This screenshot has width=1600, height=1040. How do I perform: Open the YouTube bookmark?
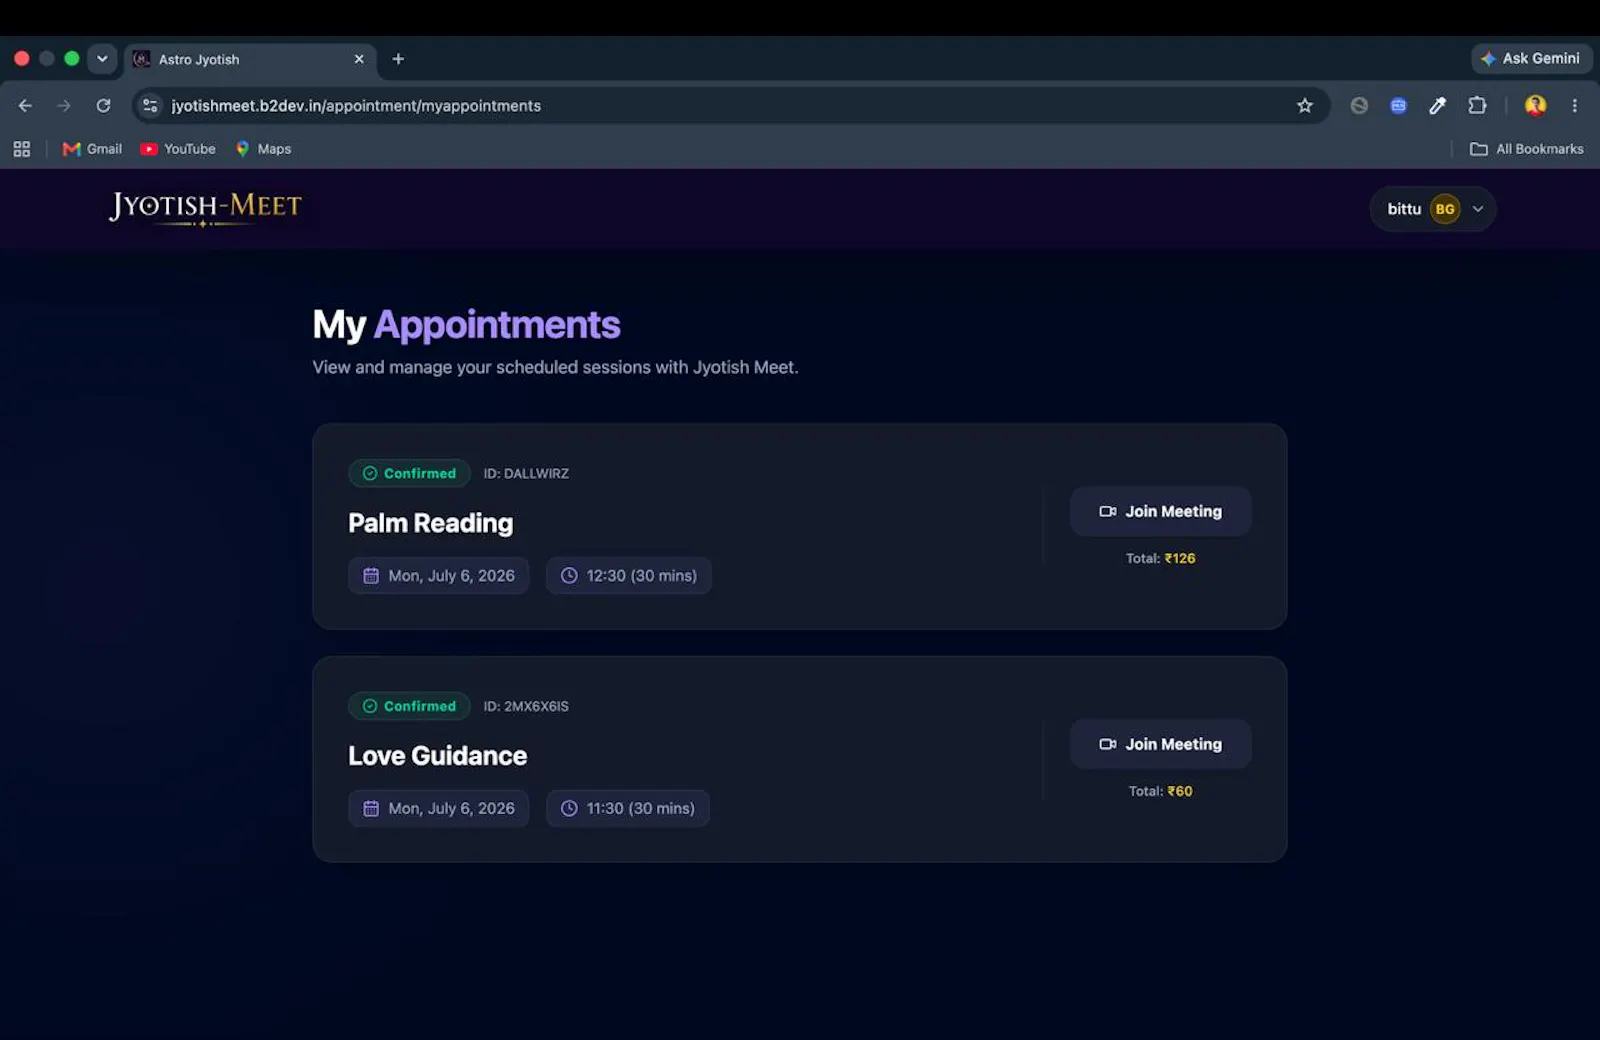click(178, 149)
